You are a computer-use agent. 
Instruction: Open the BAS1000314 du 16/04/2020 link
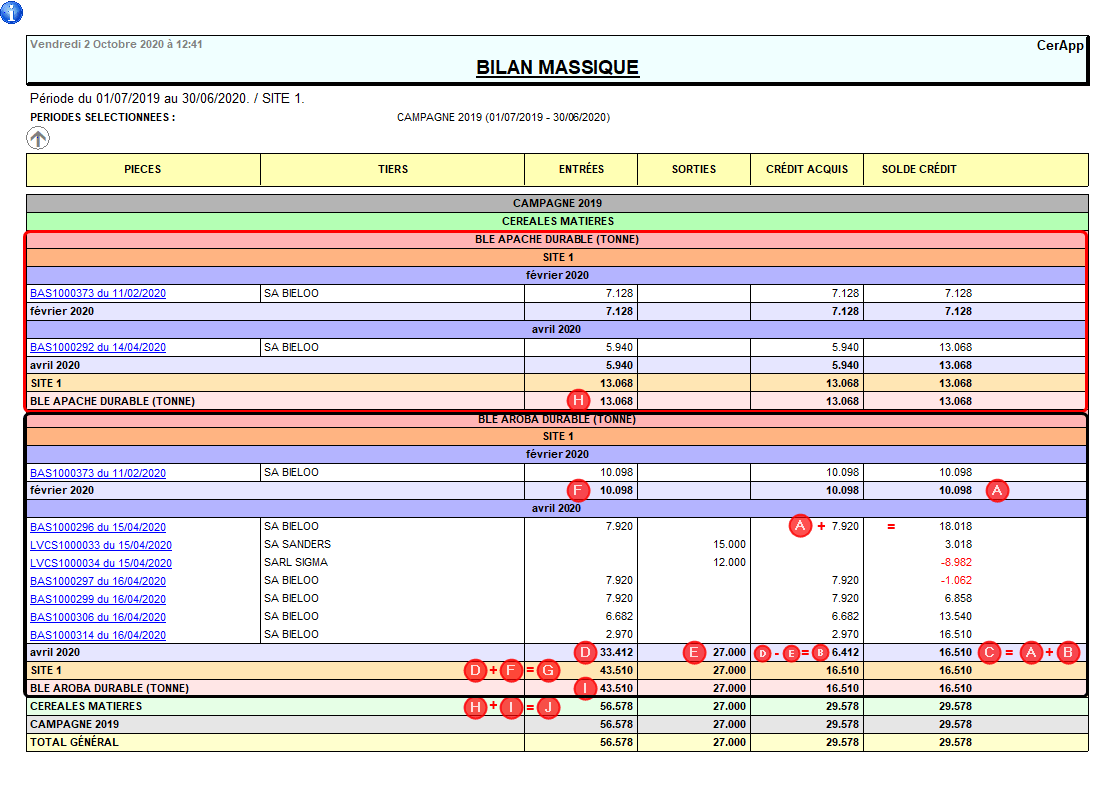tap(97, 635)
